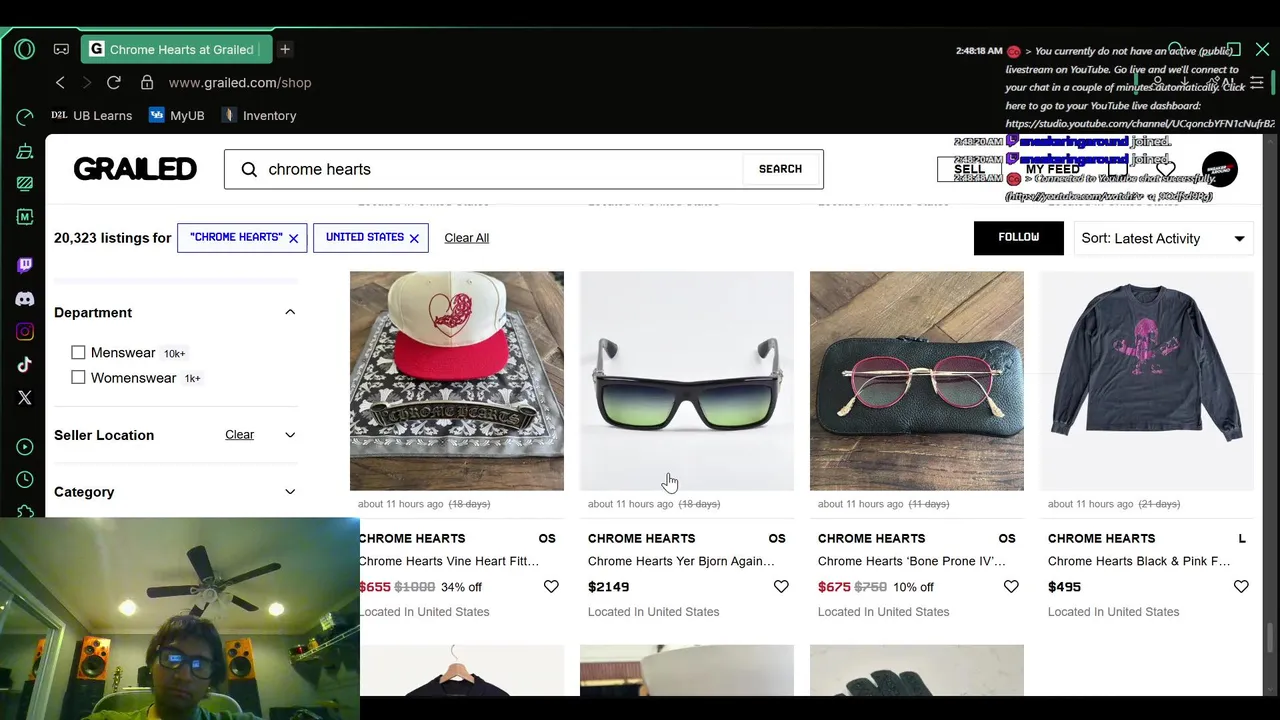
Task: Open the round gold glasses thumbnail
Action: (917, 380)
